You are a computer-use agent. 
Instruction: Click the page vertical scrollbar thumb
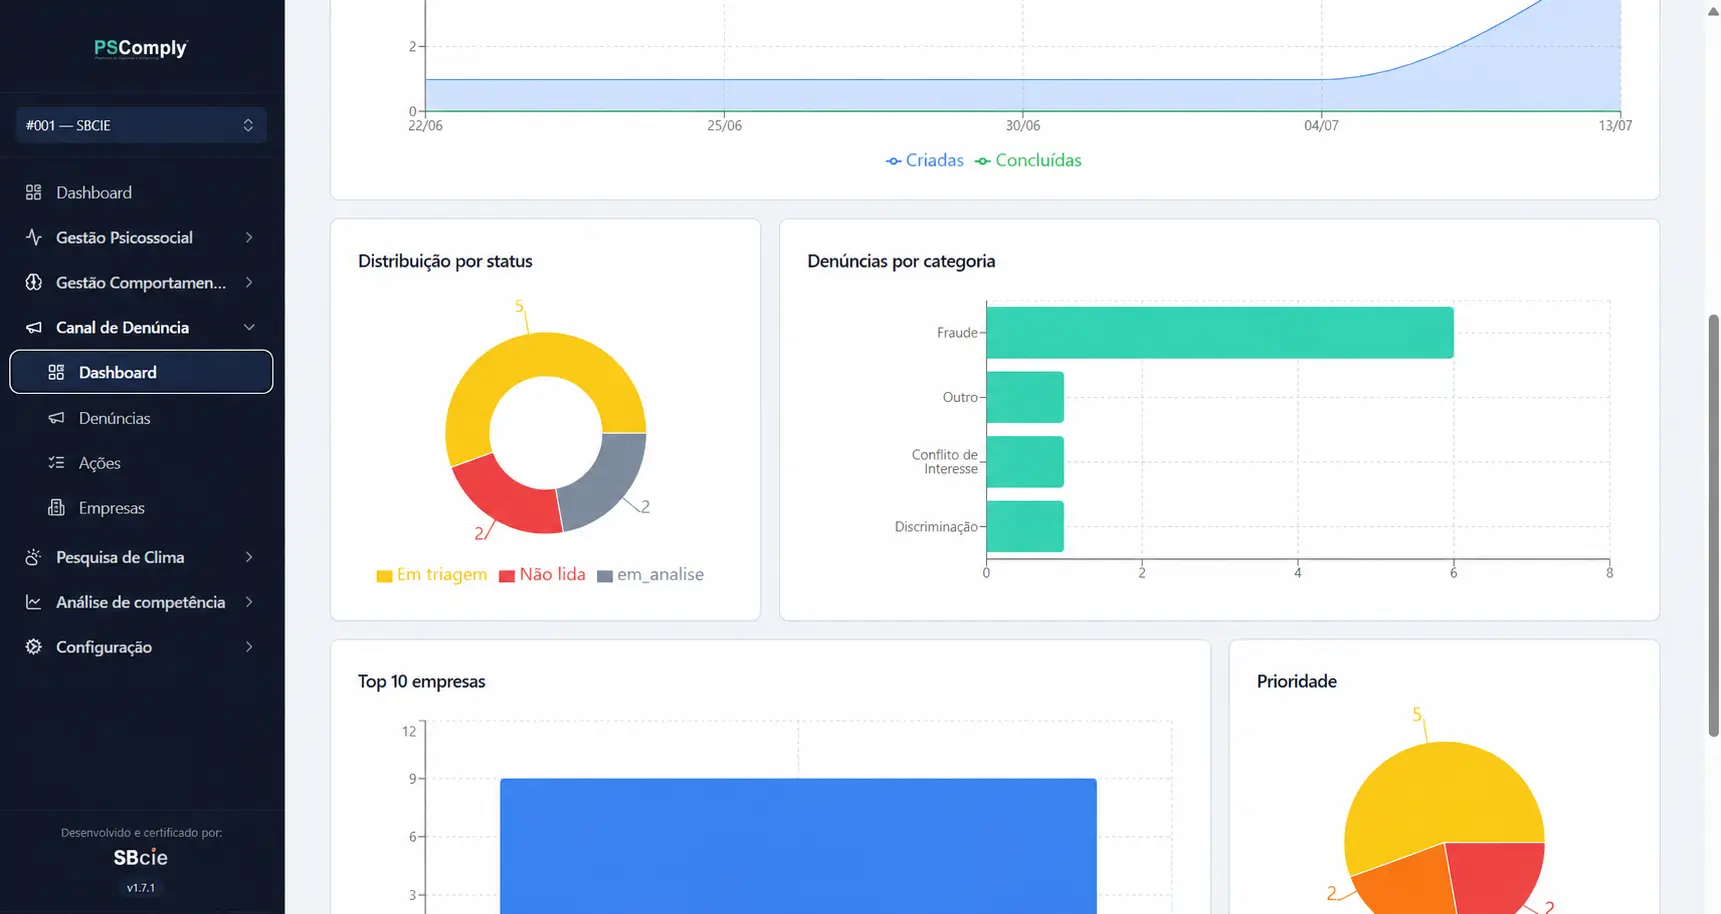point(1713,525)
